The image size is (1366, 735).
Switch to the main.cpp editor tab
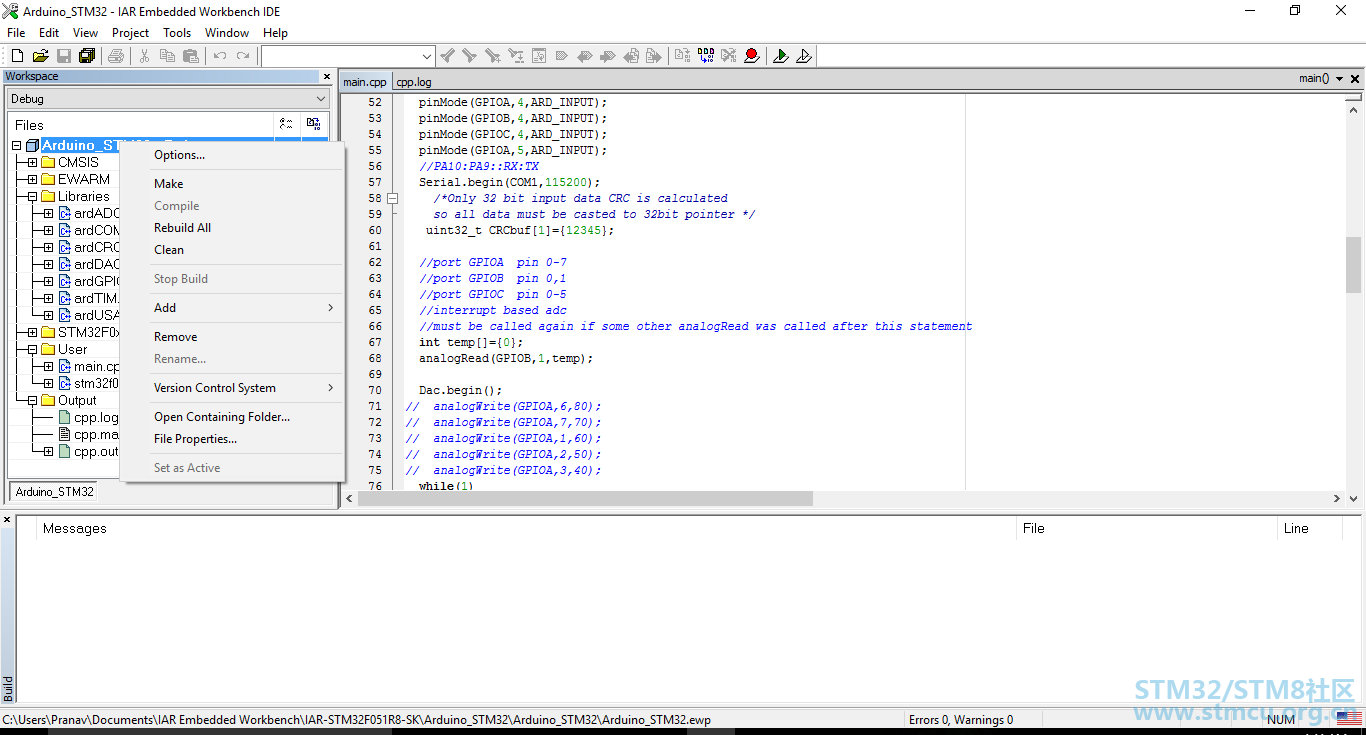(364, 82)
